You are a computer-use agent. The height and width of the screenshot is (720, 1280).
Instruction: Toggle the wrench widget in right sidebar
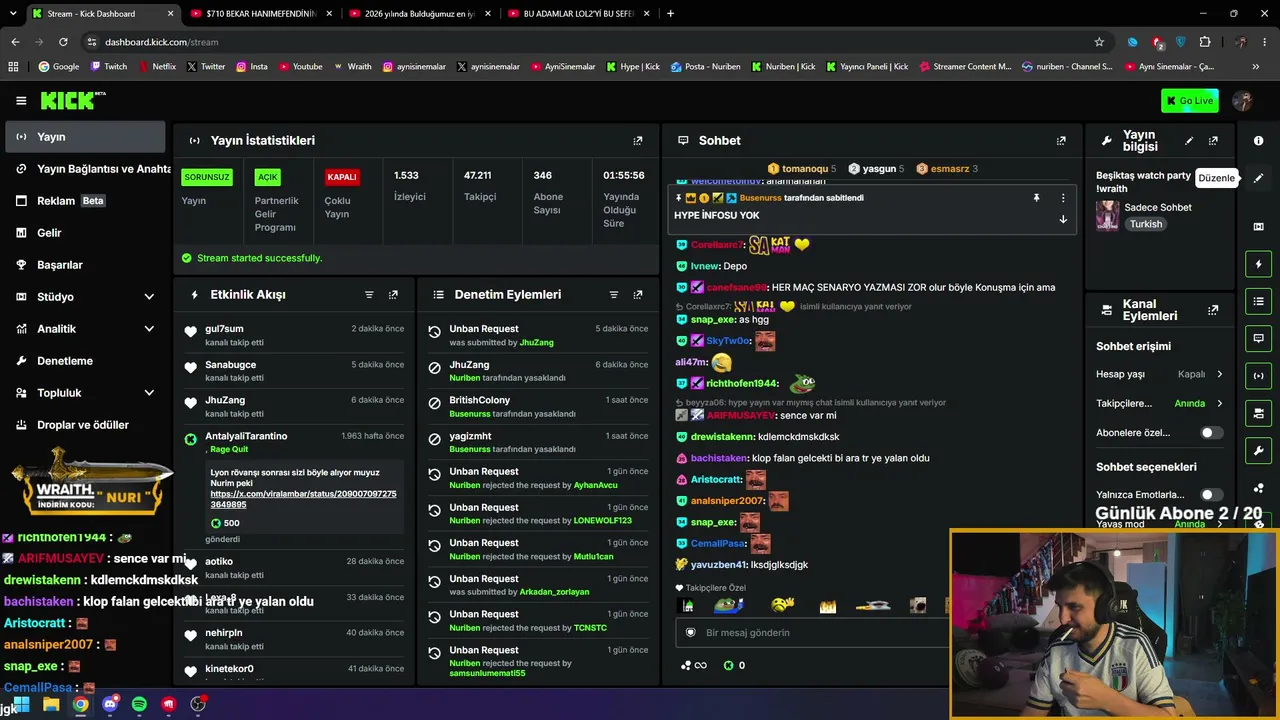pyautogui.click(x=1258, y=450)
